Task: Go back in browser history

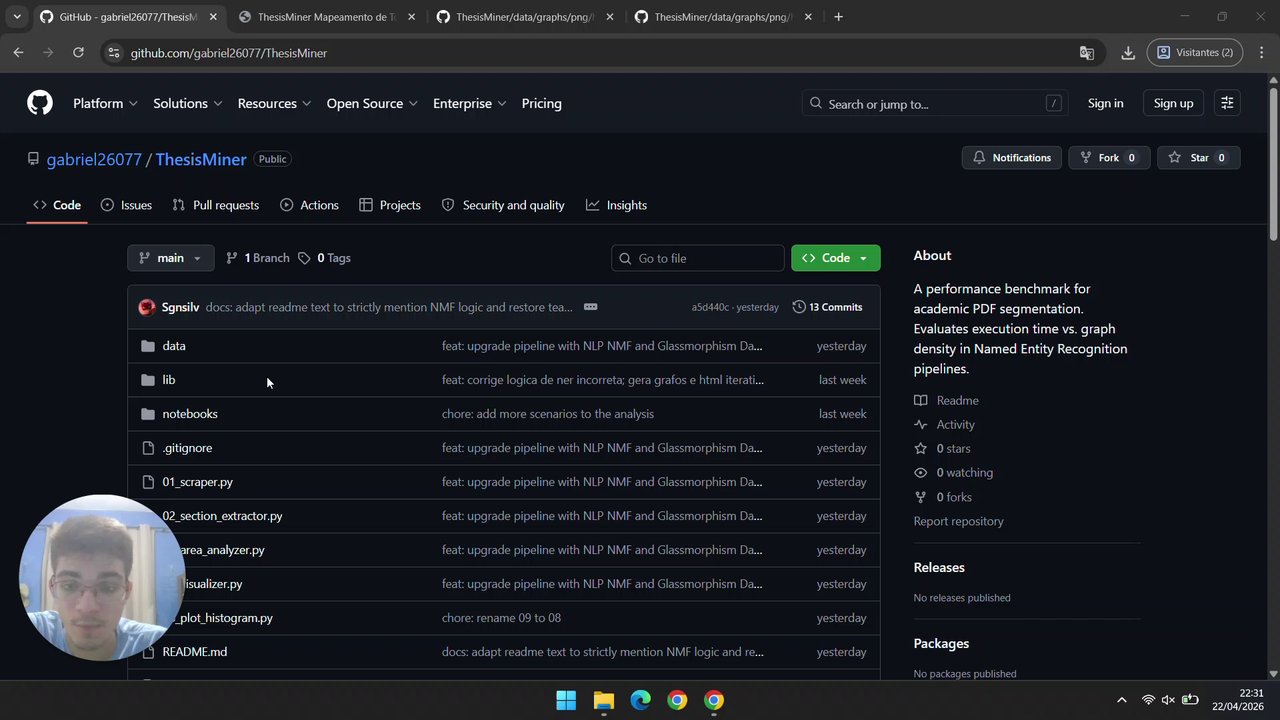Action: (18, 53)
